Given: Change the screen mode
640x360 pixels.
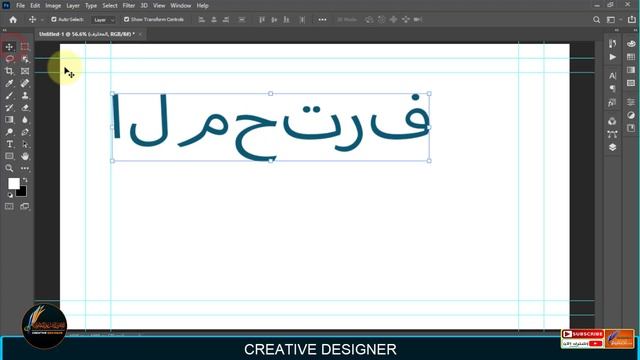Looking at the screenshot, I should (x=25, y=207).
